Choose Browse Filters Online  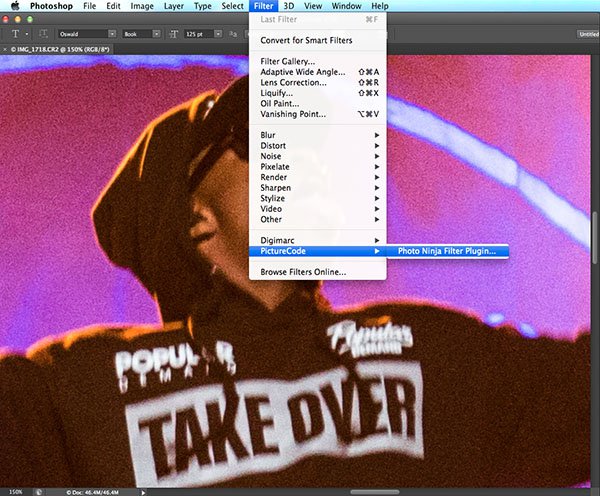318,272
